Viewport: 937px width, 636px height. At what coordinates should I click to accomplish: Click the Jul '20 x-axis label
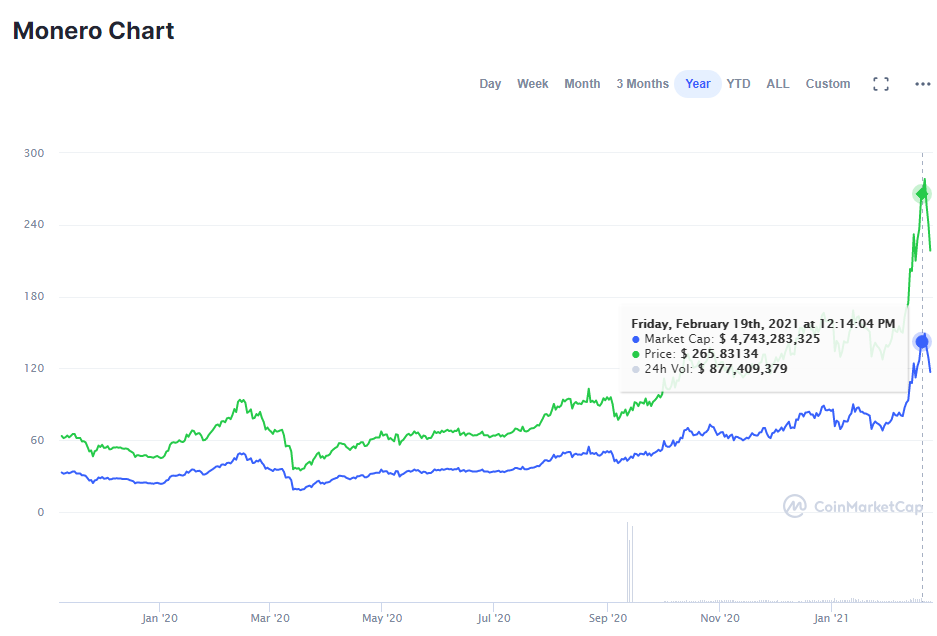click(494, 618)
